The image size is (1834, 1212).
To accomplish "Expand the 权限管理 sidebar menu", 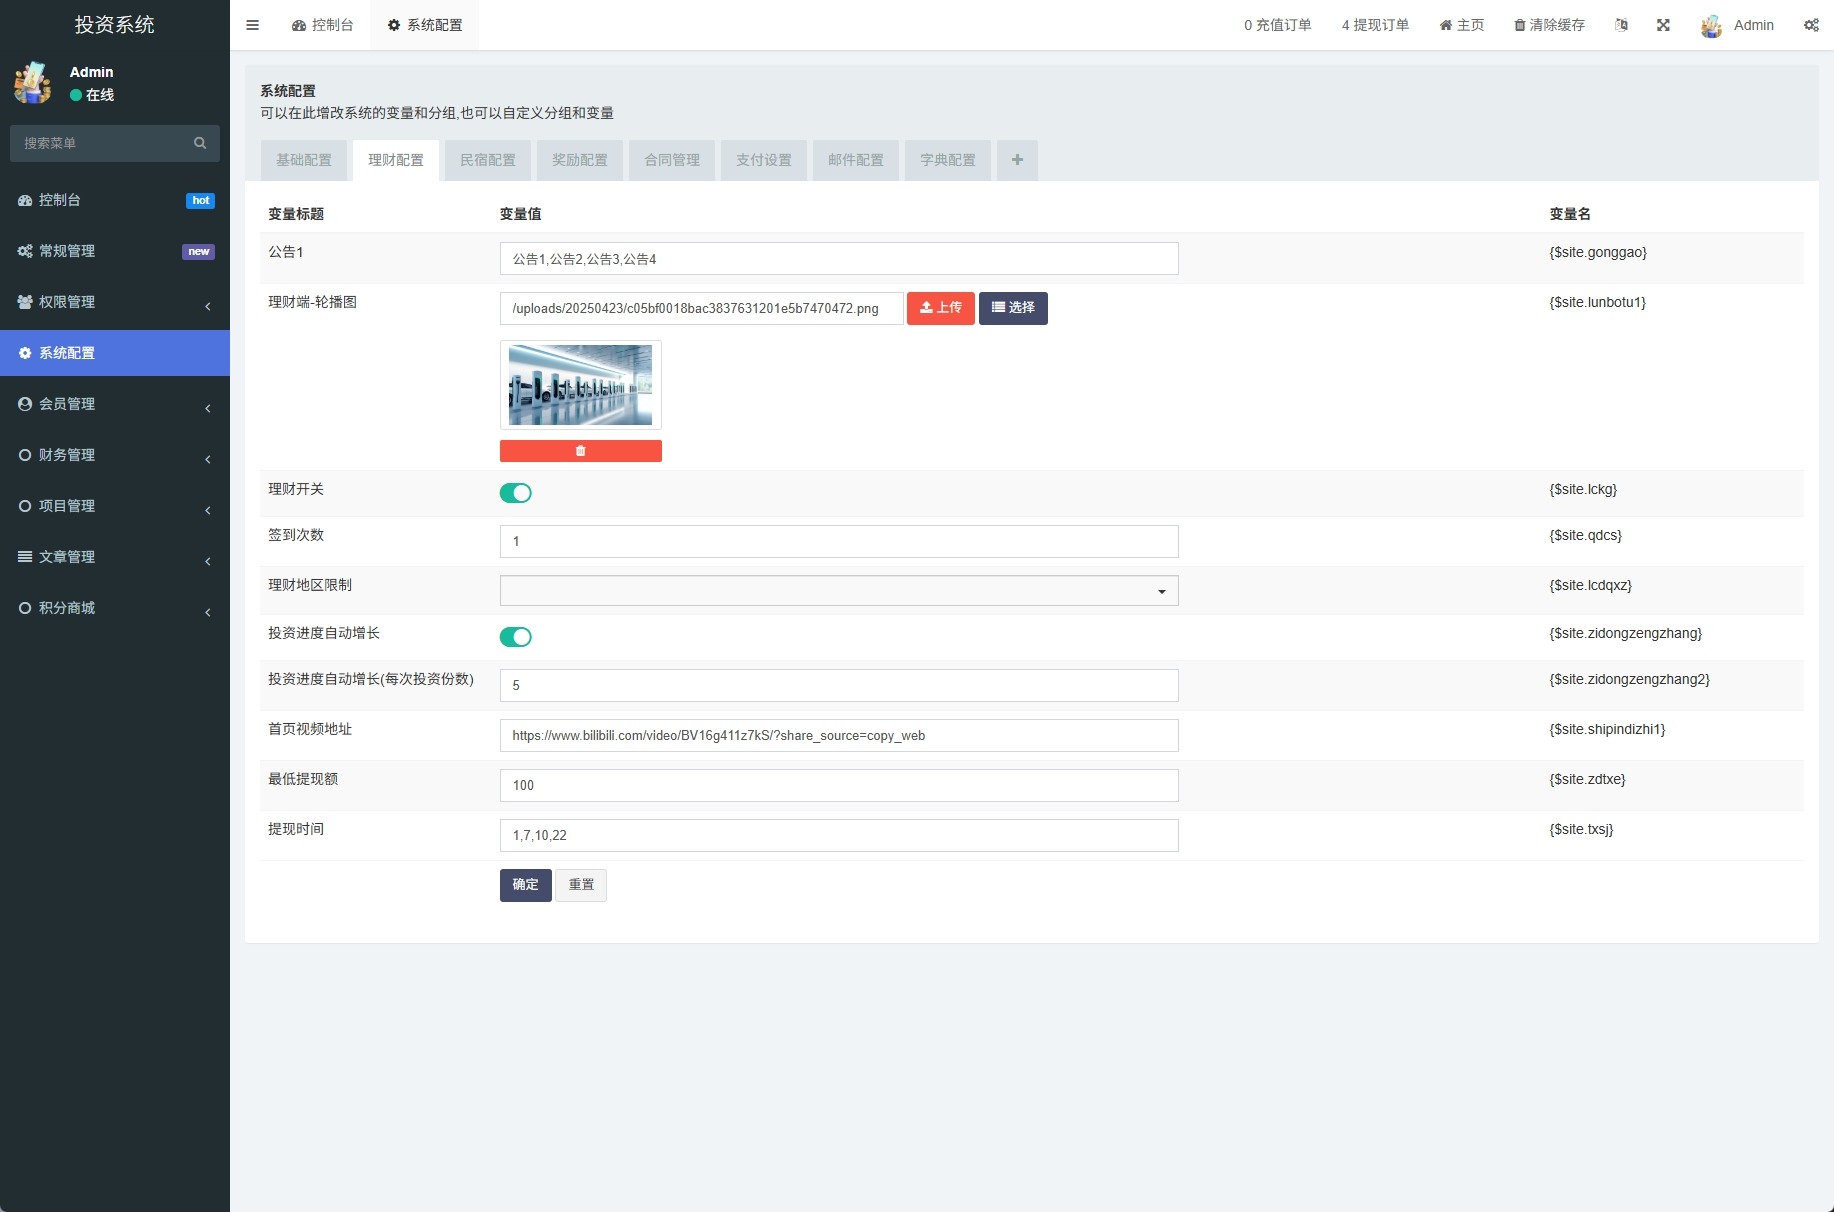I will (x=115, y=302).
